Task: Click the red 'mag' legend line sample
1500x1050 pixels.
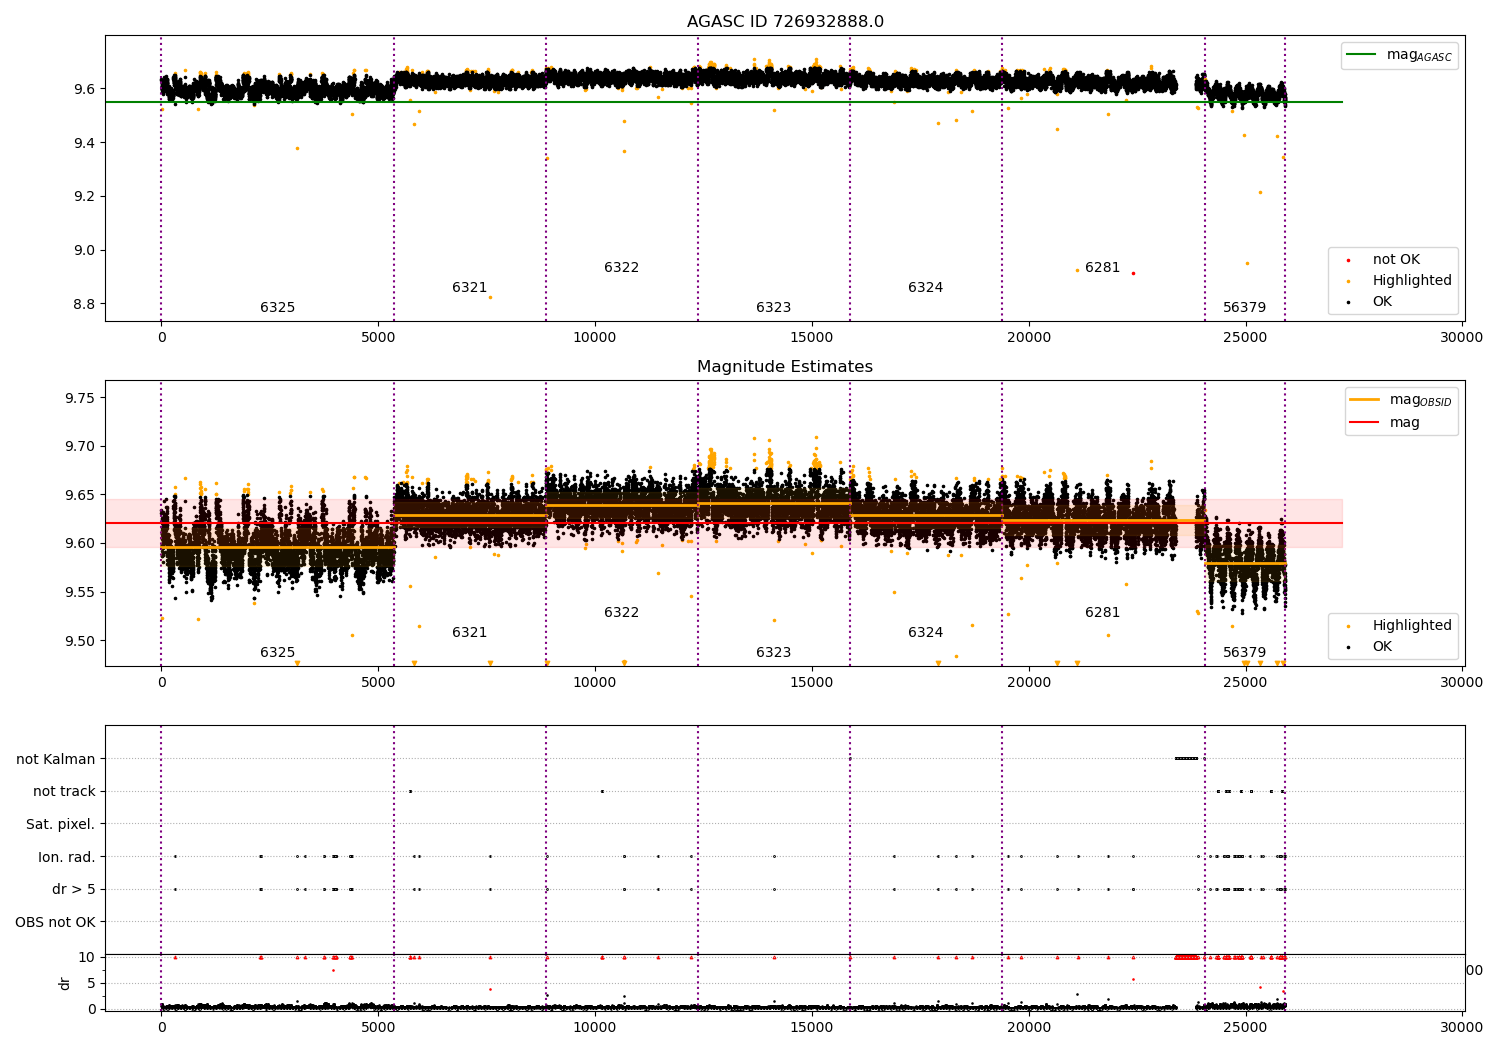Action: click(x=1364, y=422)
